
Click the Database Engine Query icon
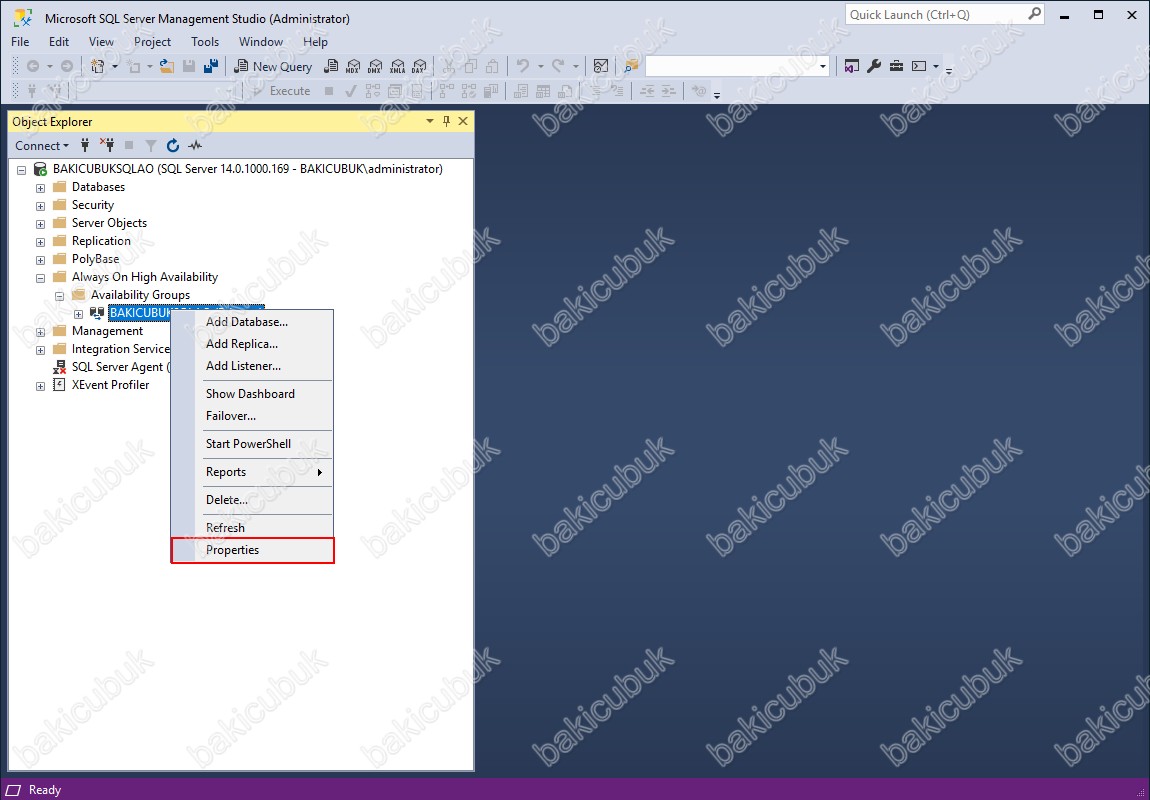point(331,66)
